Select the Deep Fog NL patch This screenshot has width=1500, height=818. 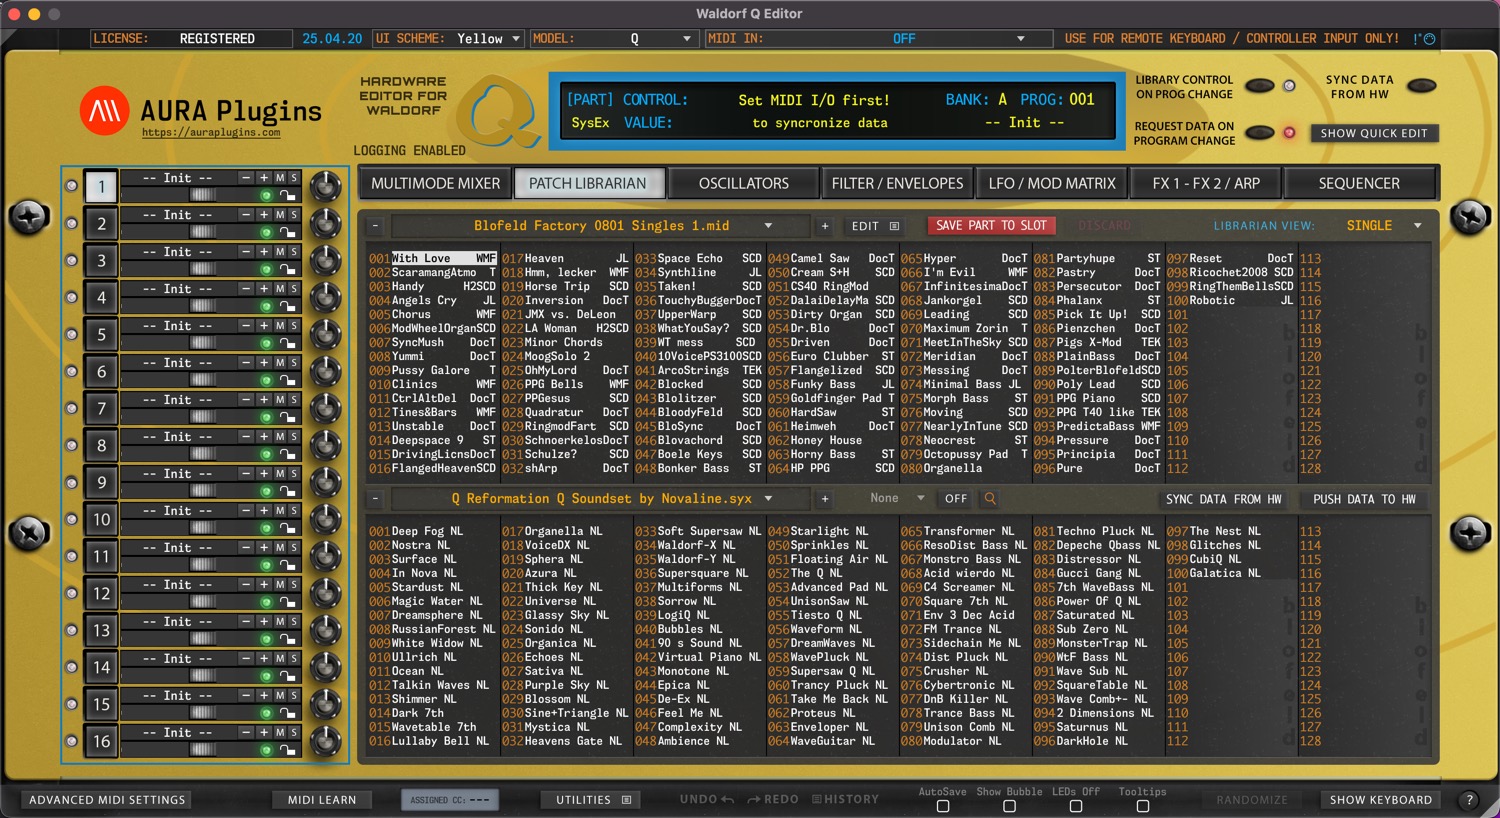click(x=427, y=531)
